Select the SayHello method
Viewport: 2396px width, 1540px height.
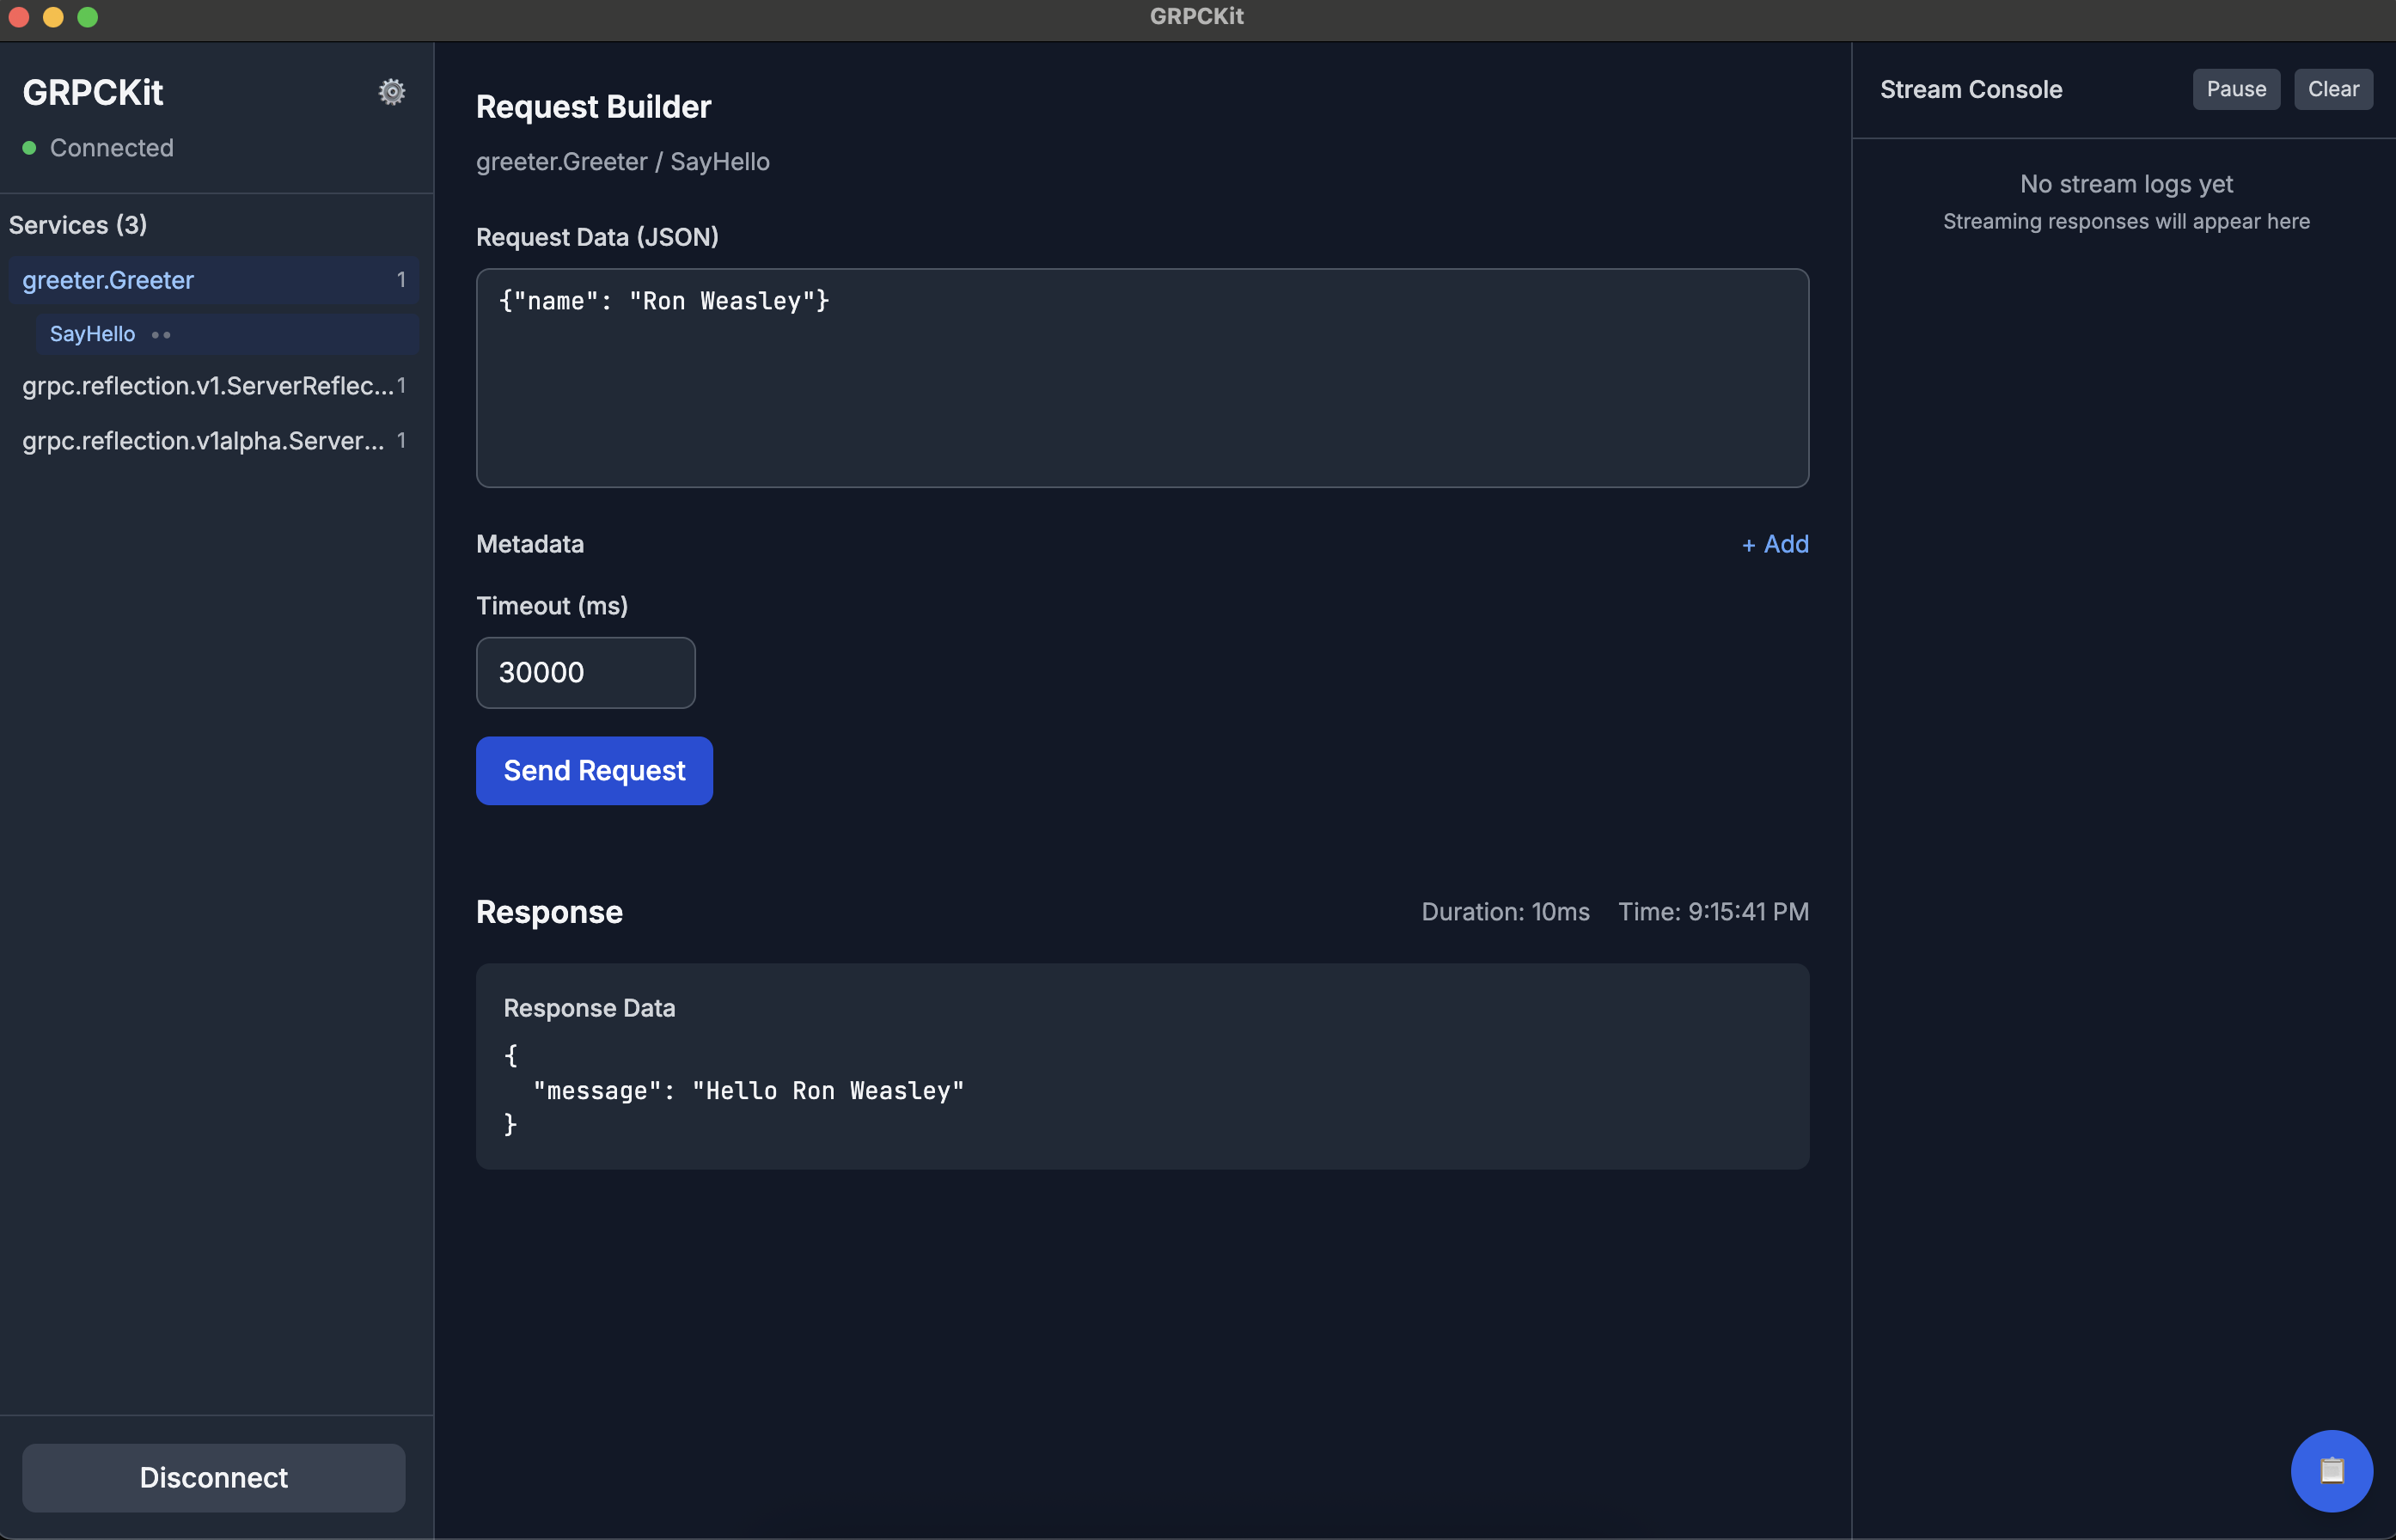[227, 334]
